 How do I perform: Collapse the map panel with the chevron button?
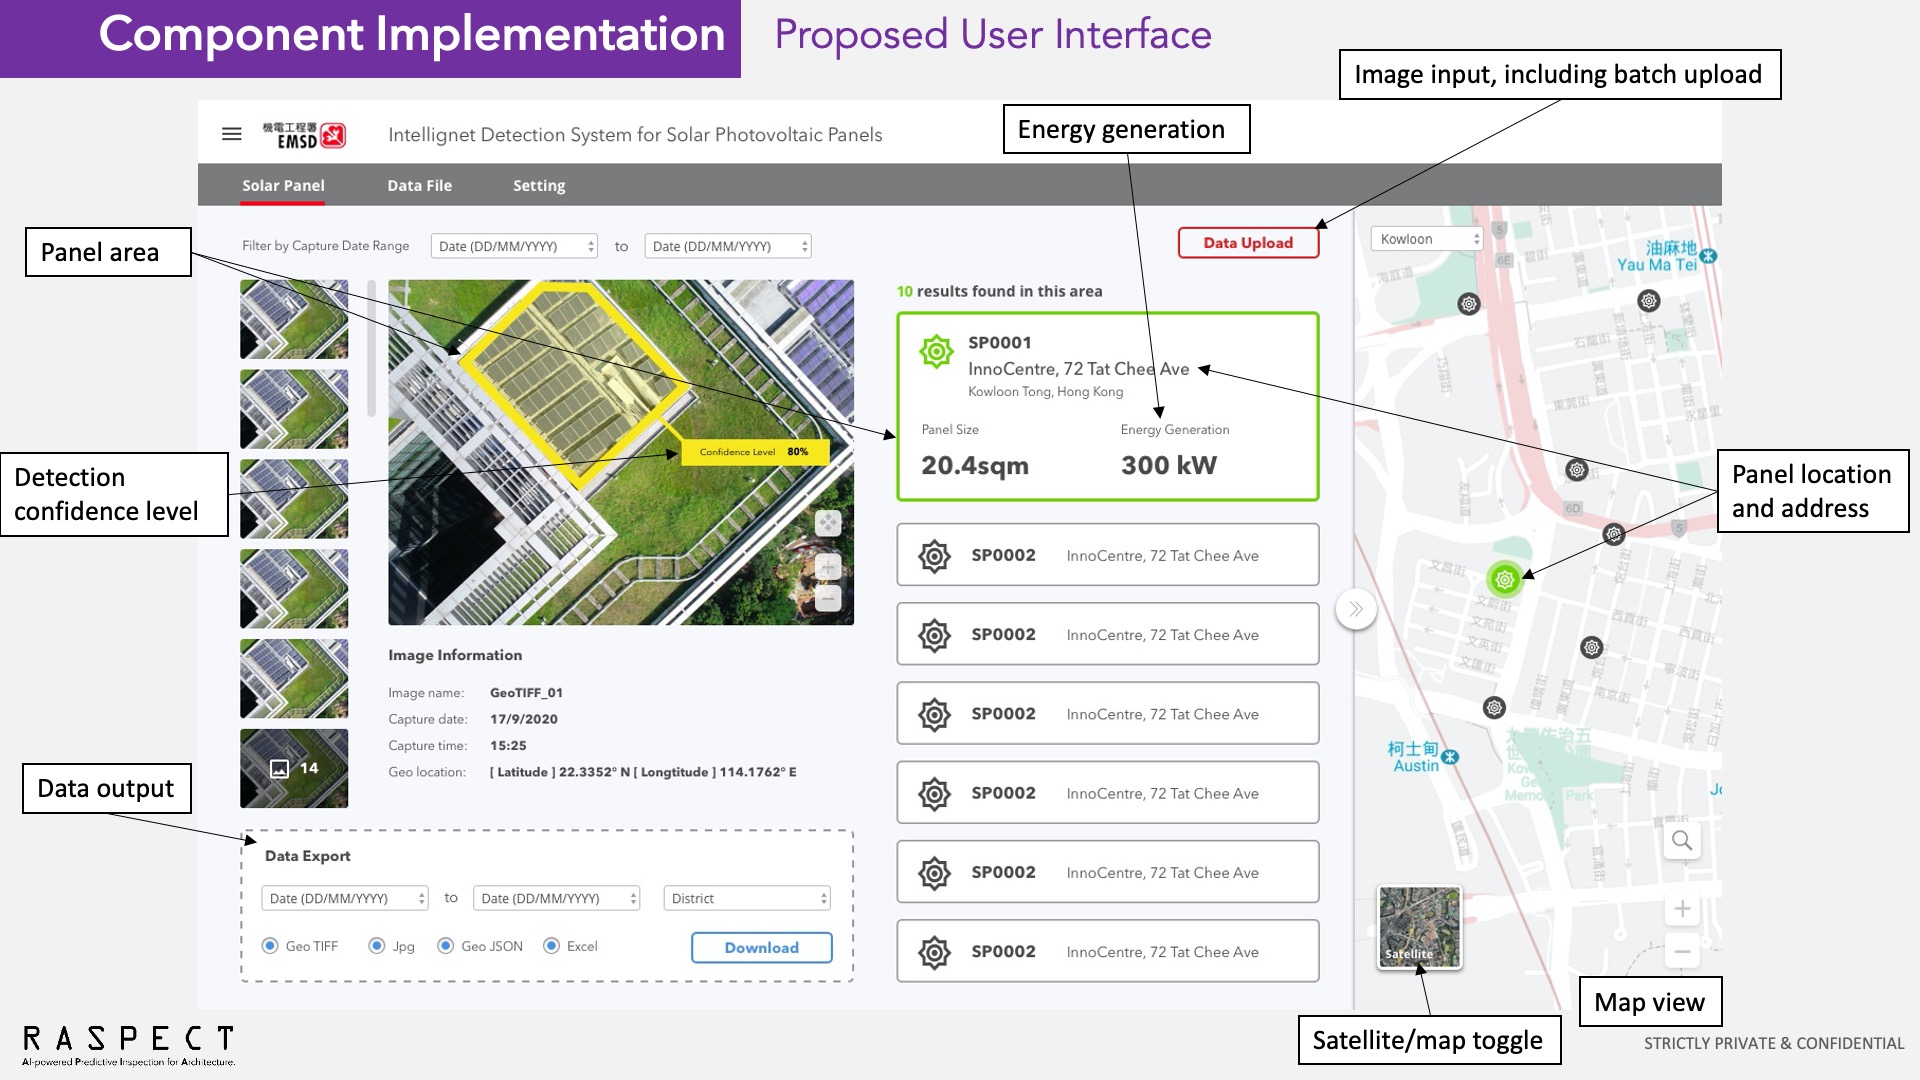tap(1356, 608)
